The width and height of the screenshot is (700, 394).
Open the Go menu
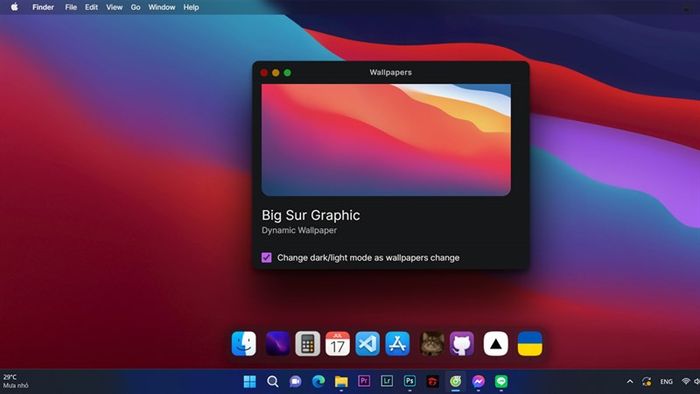(x=135, y=7)
